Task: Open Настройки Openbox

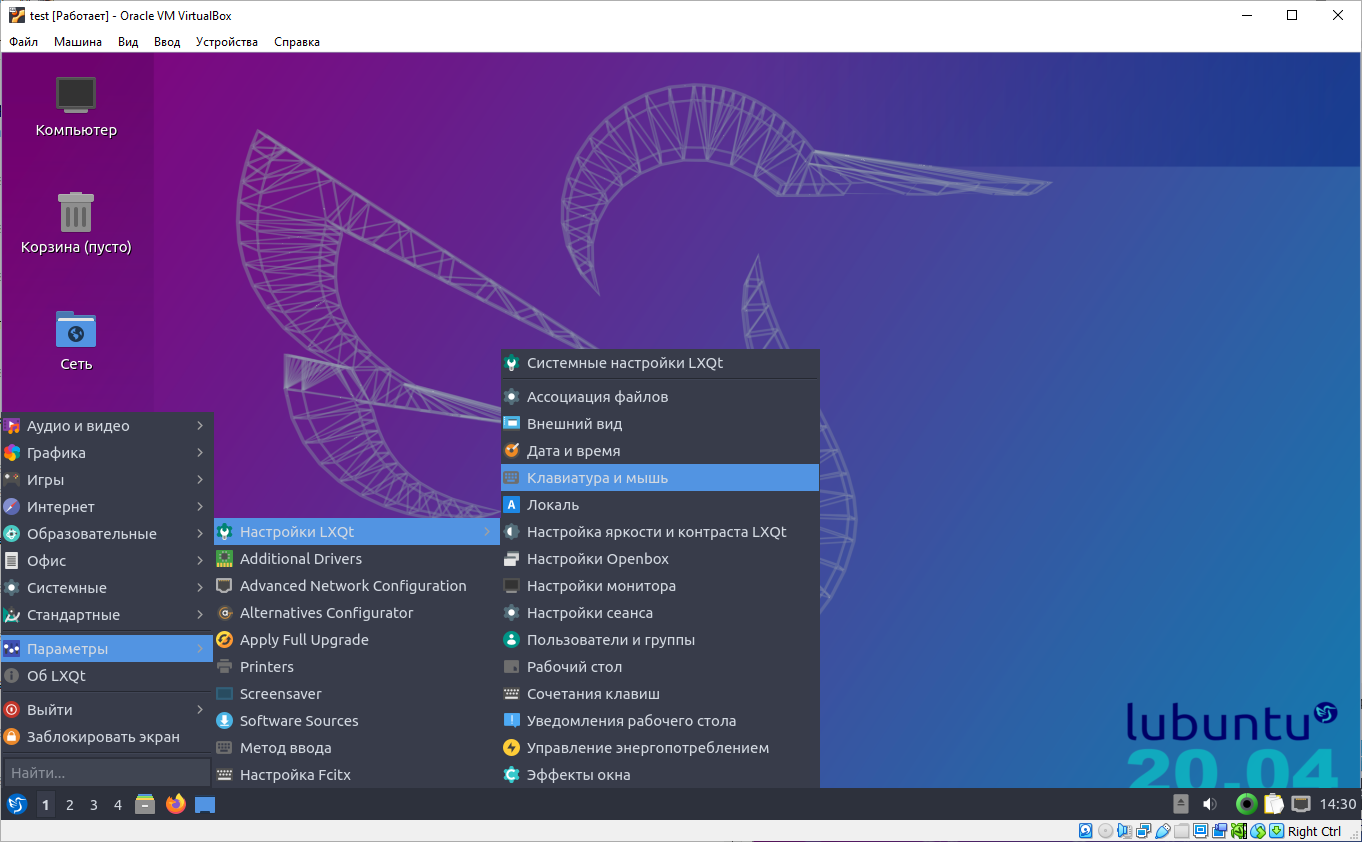Action: point(660,559)
